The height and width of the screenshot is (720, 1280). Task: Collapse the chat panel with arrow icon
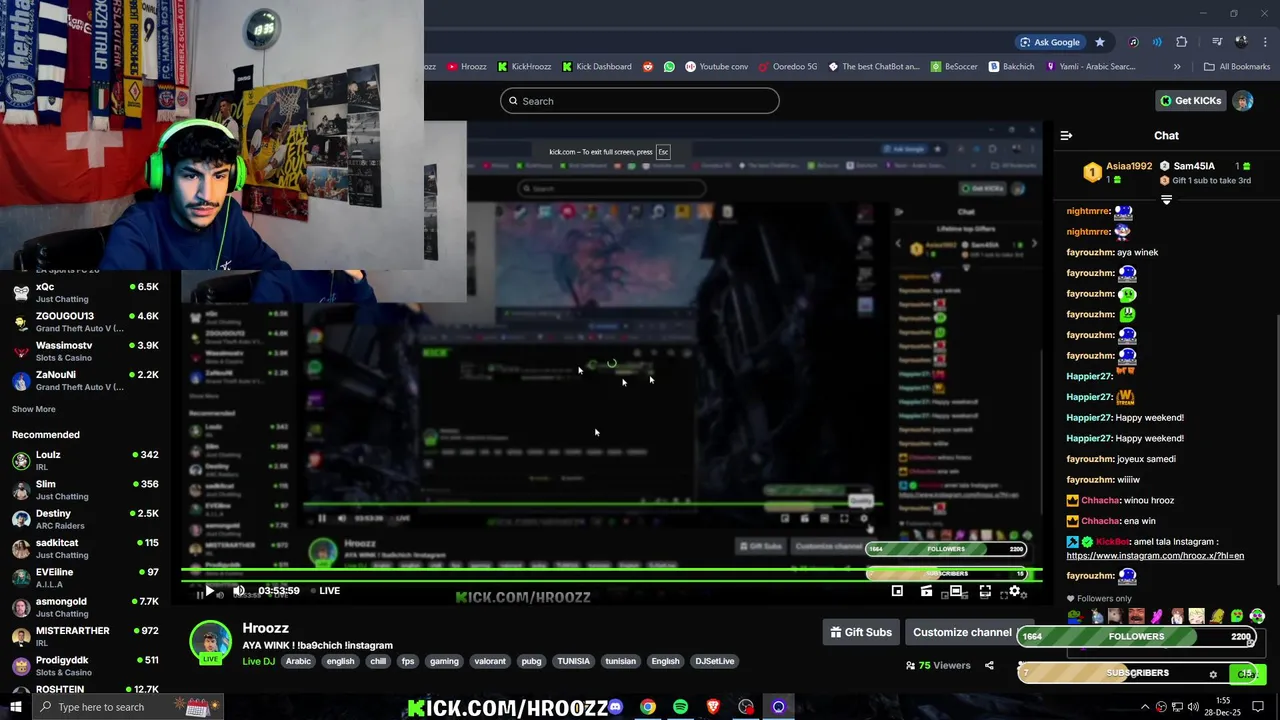(1066, 135)
